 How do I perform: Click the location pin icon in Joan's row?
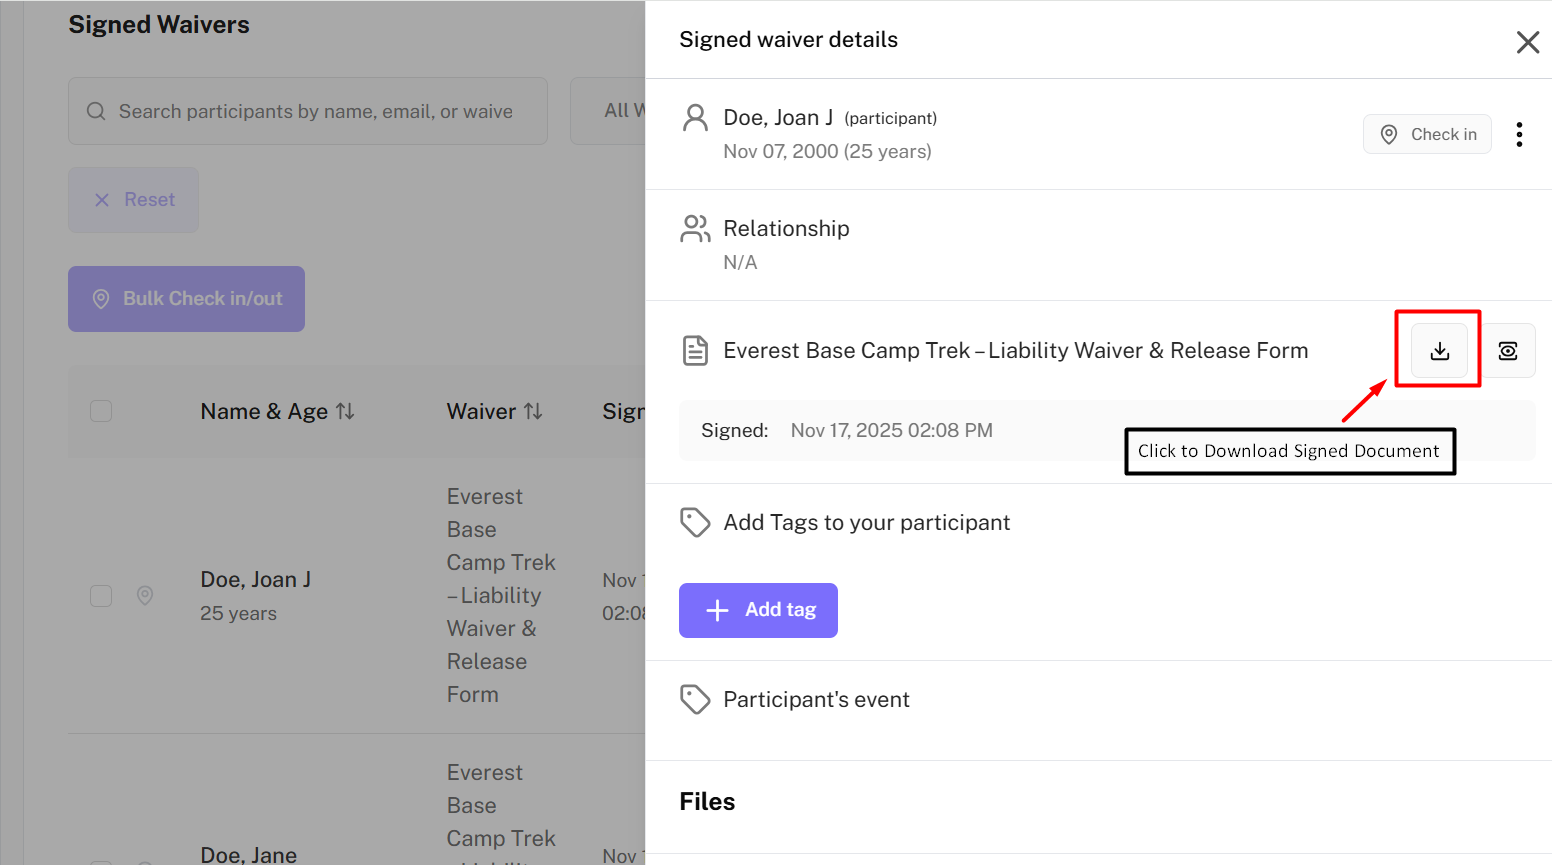click(145, 596)
